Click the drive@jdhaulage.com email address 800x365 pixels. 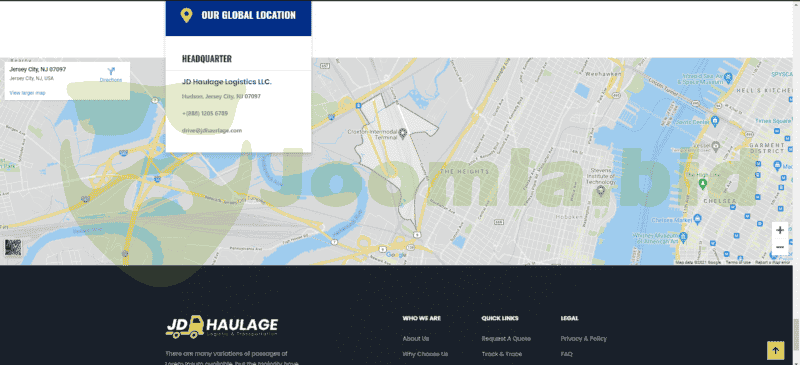point(212,131)
